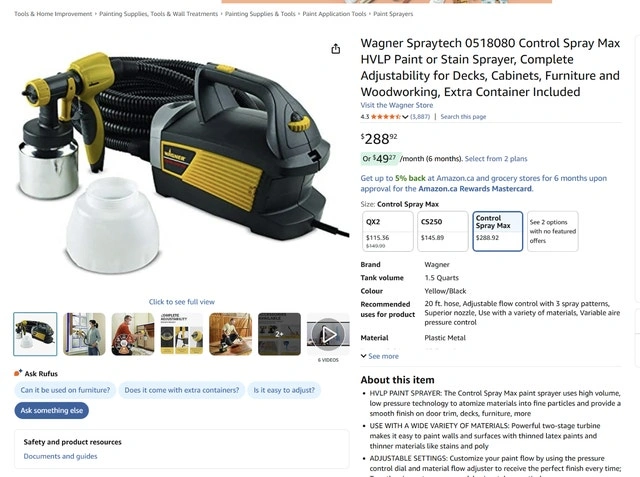The width and height of the screenshot is (640, 477).
Task: Open Tools & Home Improvement breadcrumb
Action: (53, 14)
